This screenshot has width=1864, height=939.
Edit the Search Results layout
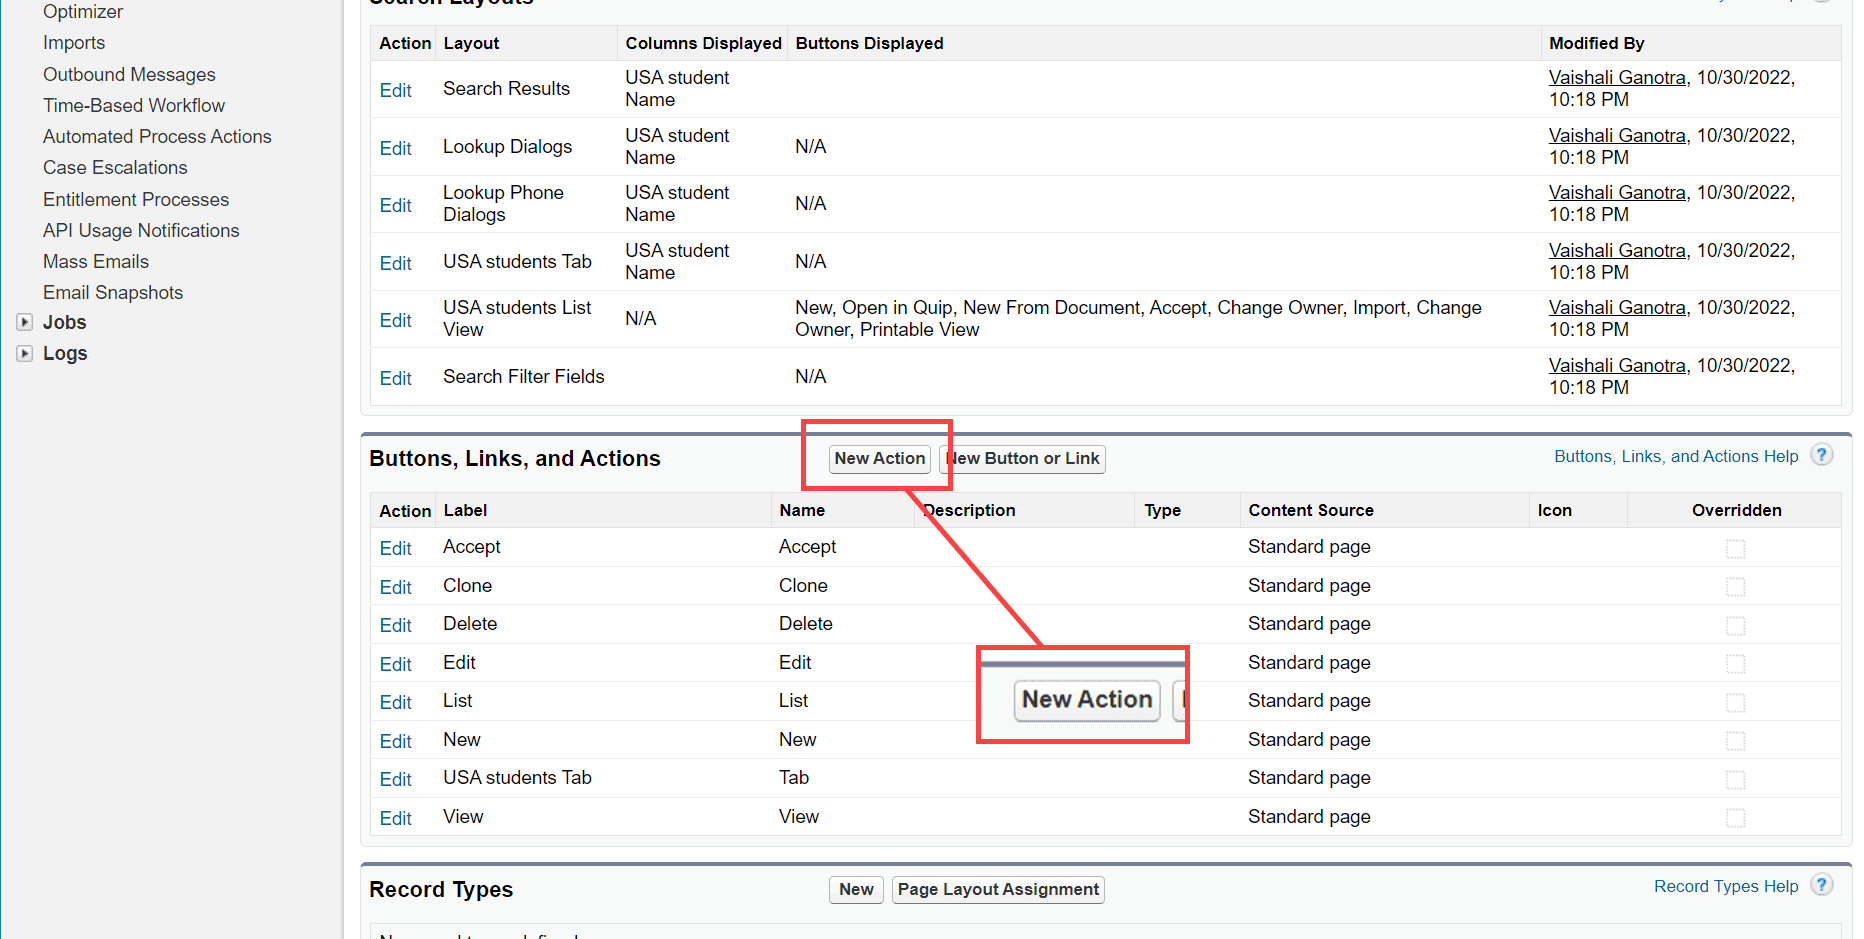[x=395, y=89]
